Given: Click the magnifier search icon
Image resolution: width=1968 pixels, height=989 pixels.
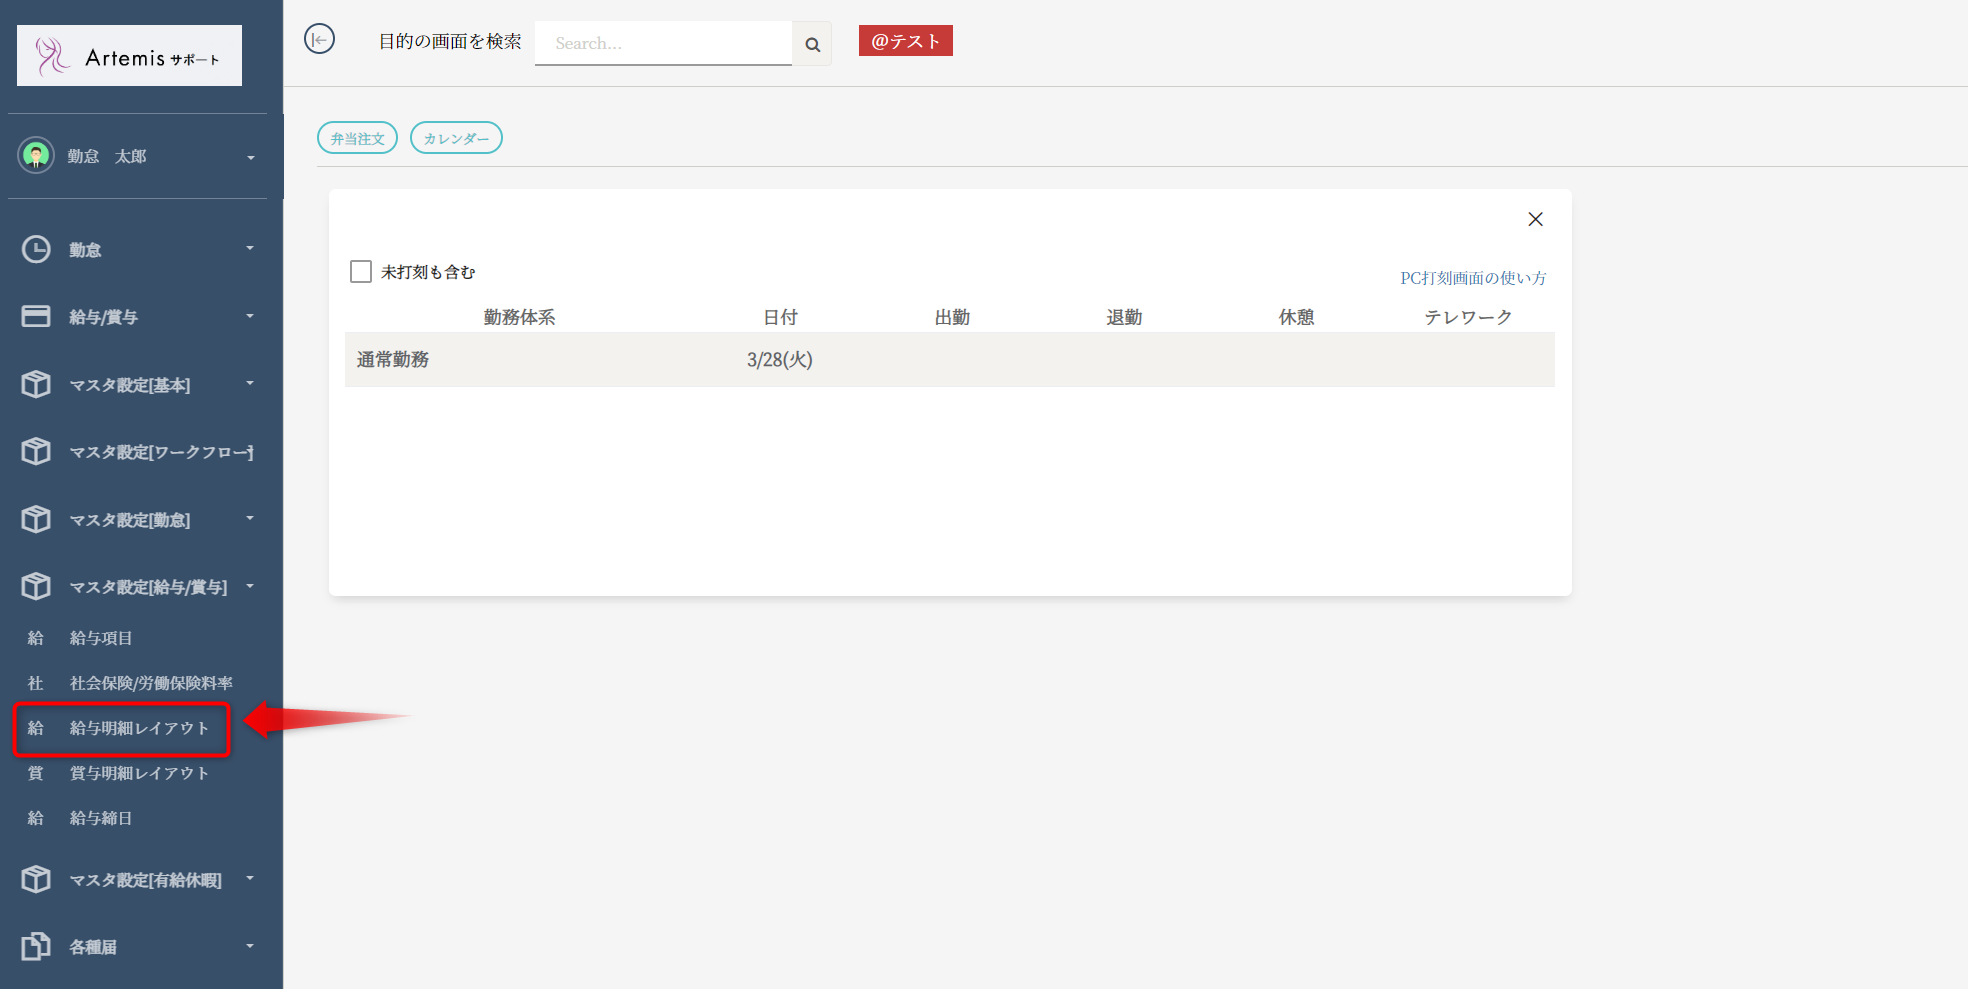Looking at the screenshot, I should [812, 44].
